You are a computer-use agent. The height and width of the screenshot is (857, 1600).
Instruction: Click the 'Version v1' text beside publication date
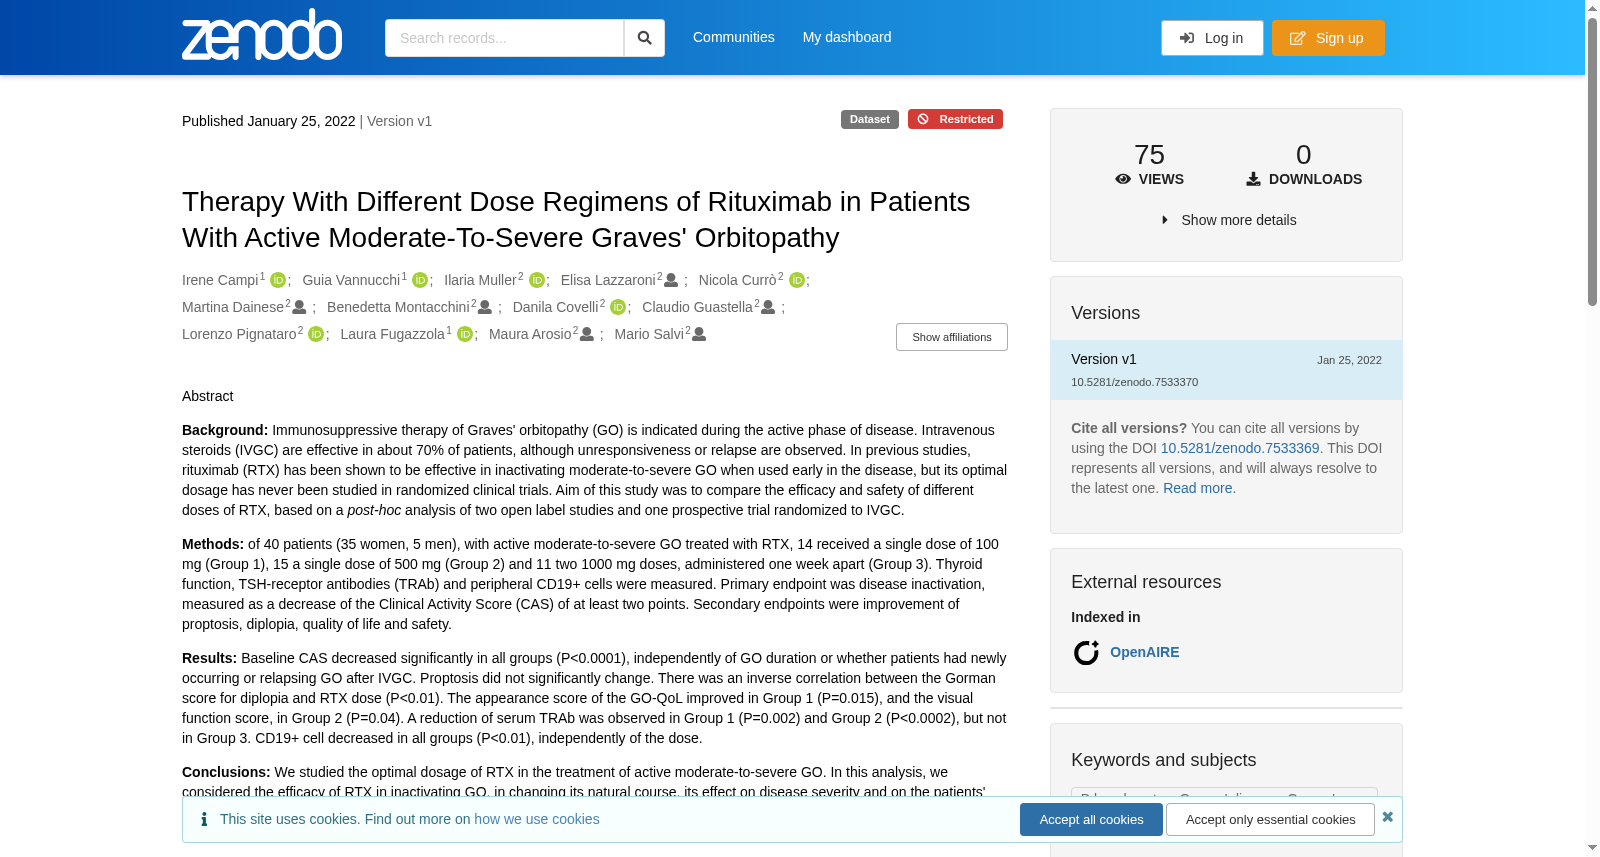coord(399,121)
